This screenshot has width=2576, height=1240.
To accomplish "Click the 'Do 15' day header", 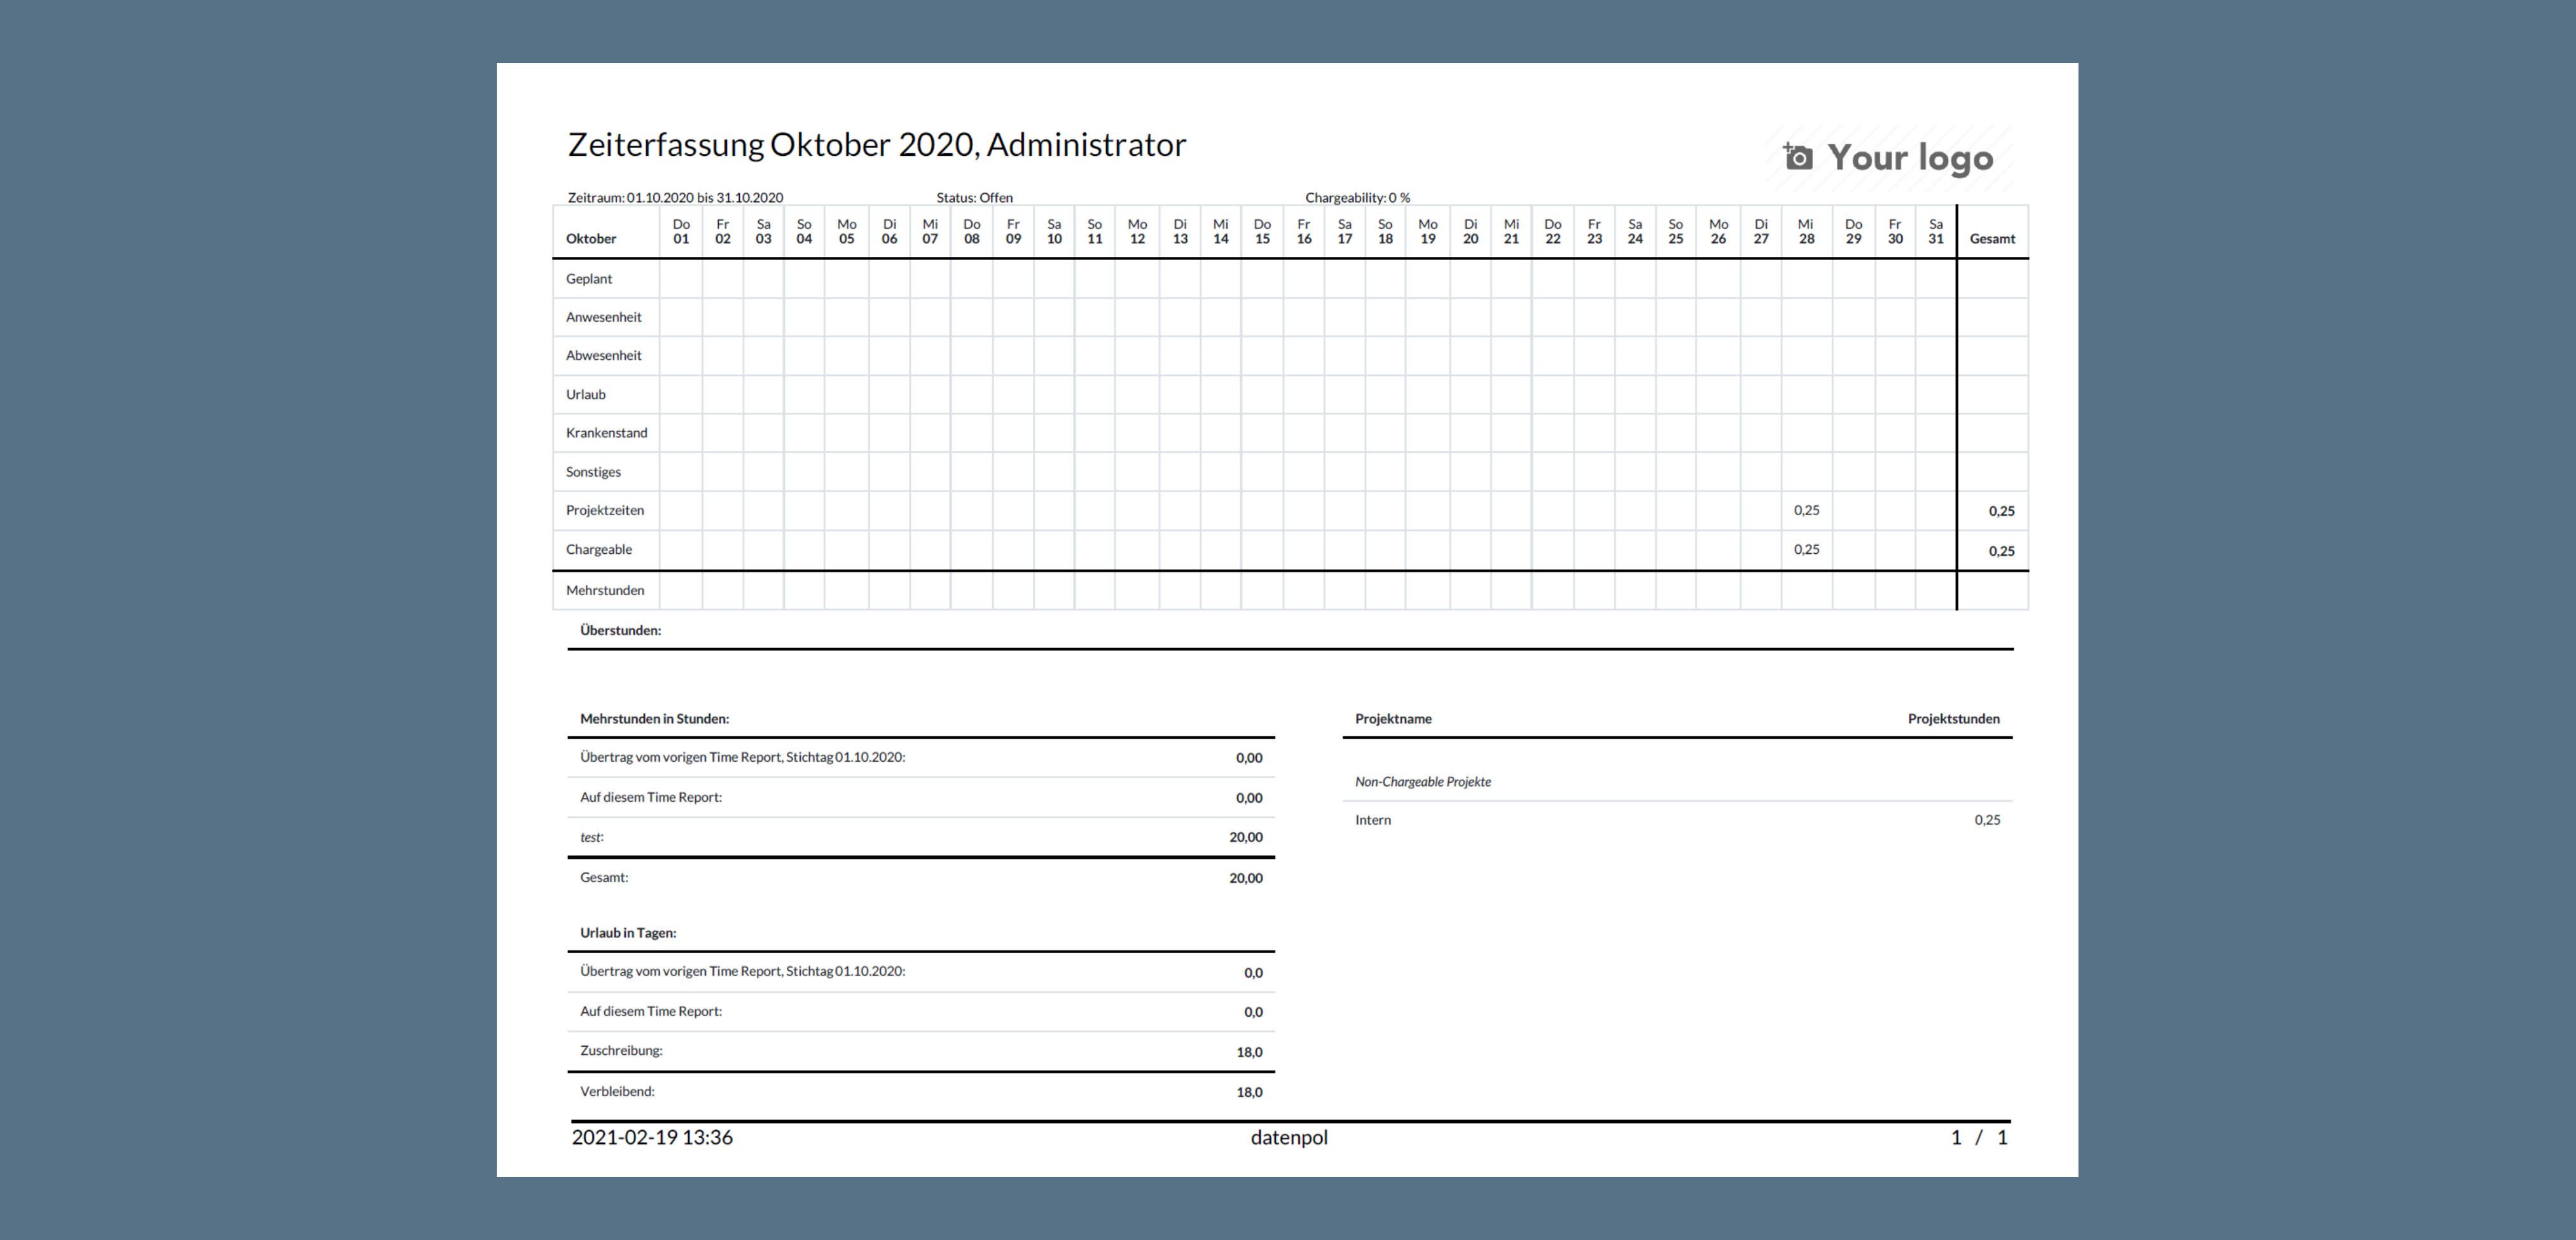I will (x=1262, y=231).
